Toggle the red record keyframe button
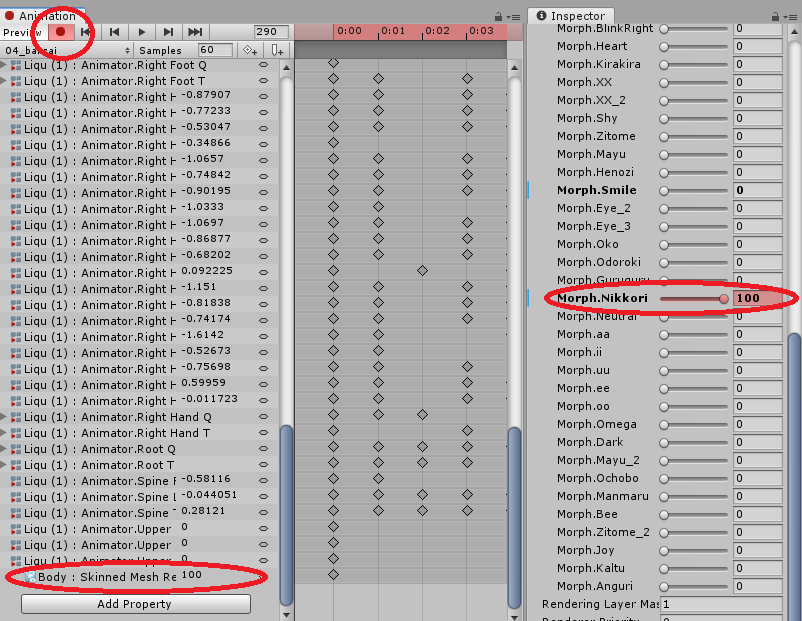Screen dimensions: 802x621 60,32
